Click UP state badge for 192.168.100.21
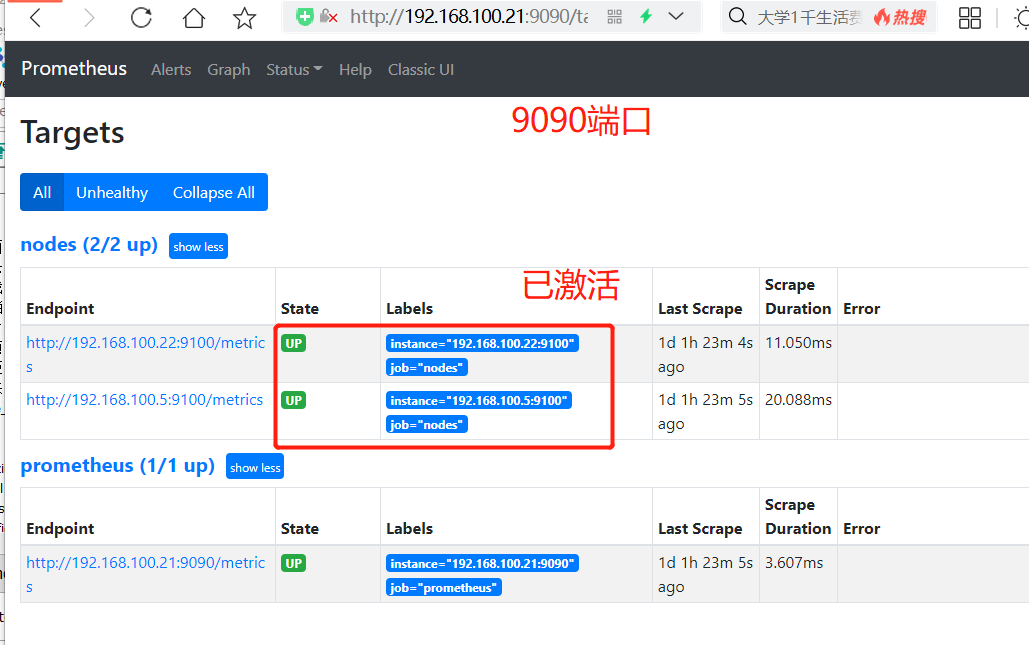The height and width of the screenshot is (645, 1029). 293,563
